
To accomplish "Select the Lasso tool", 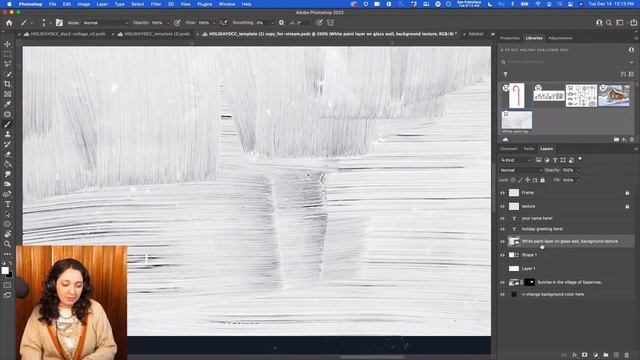I will point(7,64).
